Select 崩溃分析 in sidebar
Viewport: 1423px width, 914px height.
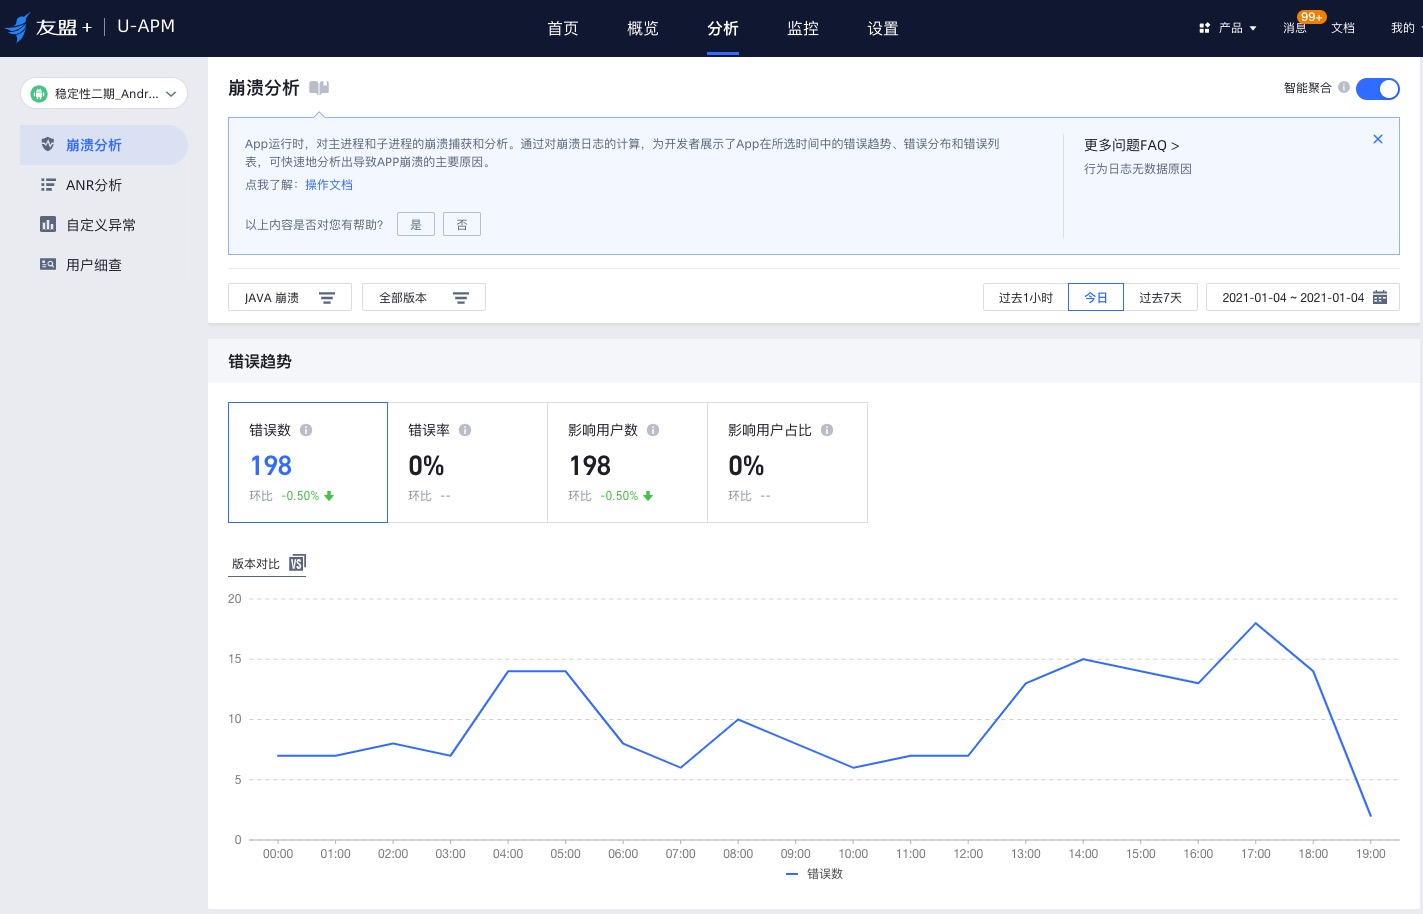pos(104,145)
